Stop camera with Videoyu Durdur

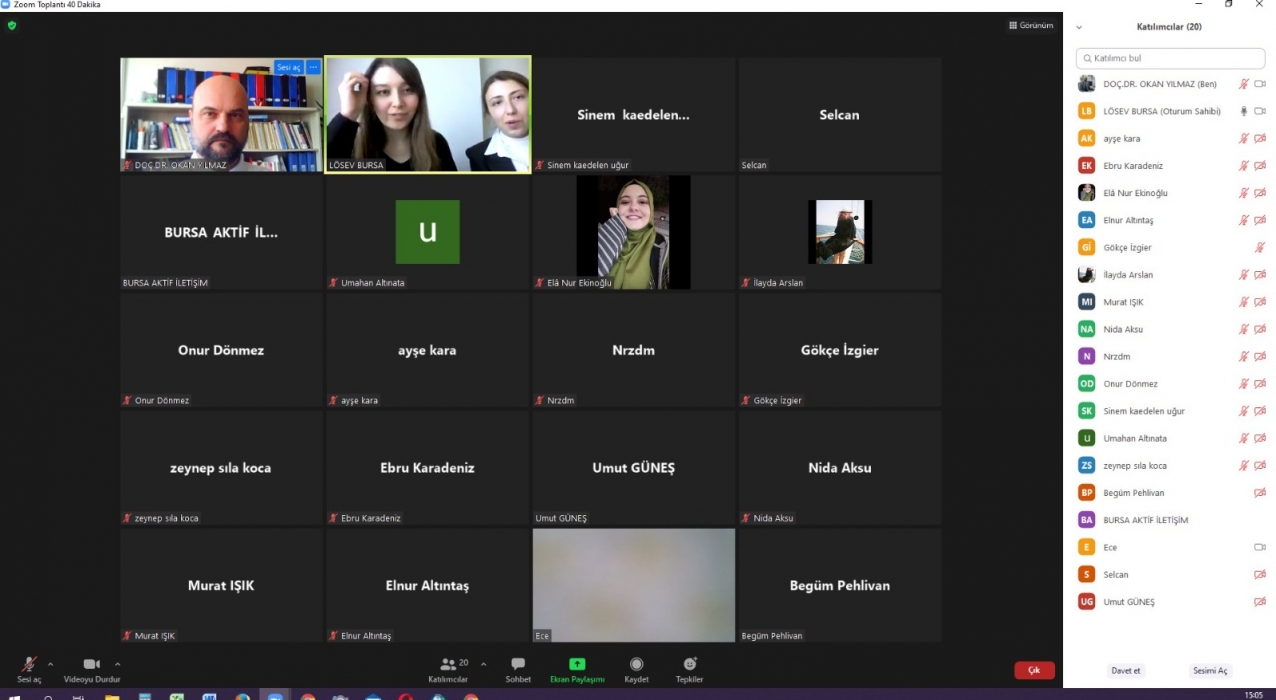pyautogui.click(x=91, y=667)
